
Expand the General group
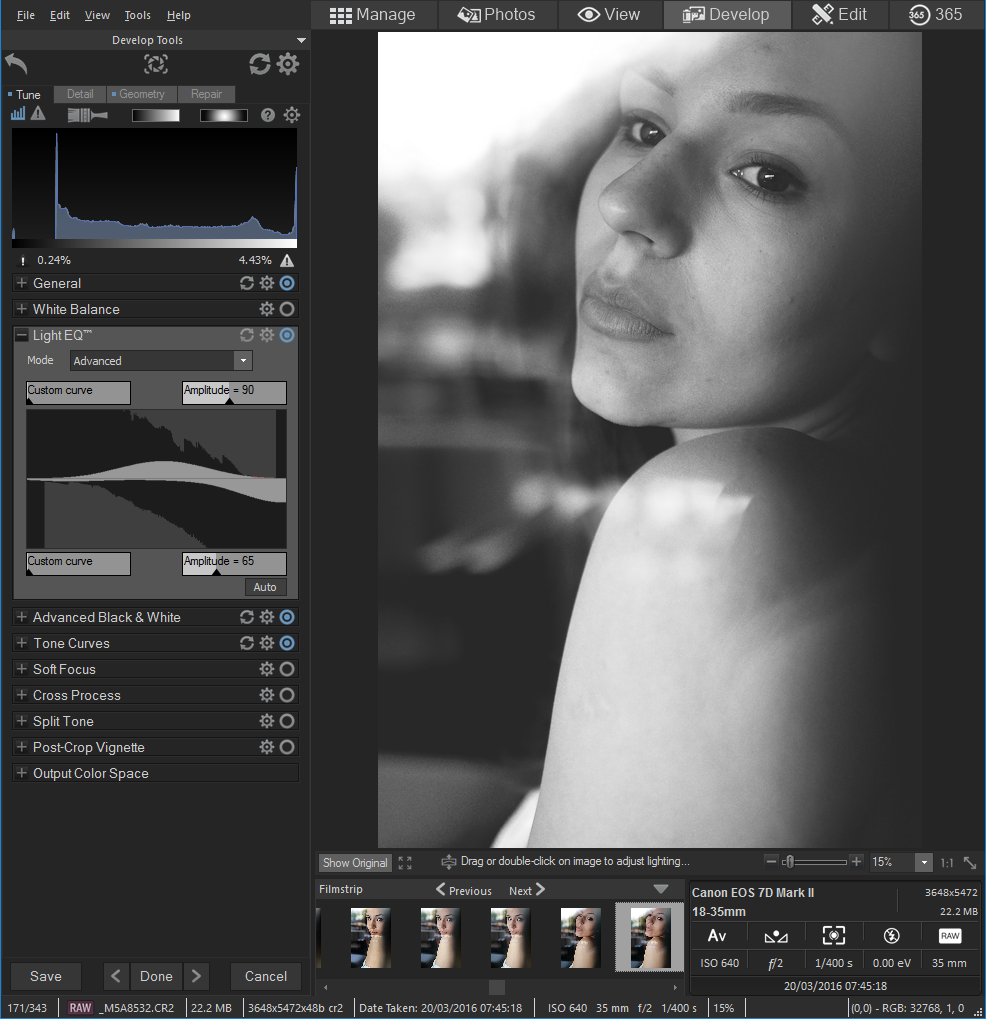coord(21,283)
